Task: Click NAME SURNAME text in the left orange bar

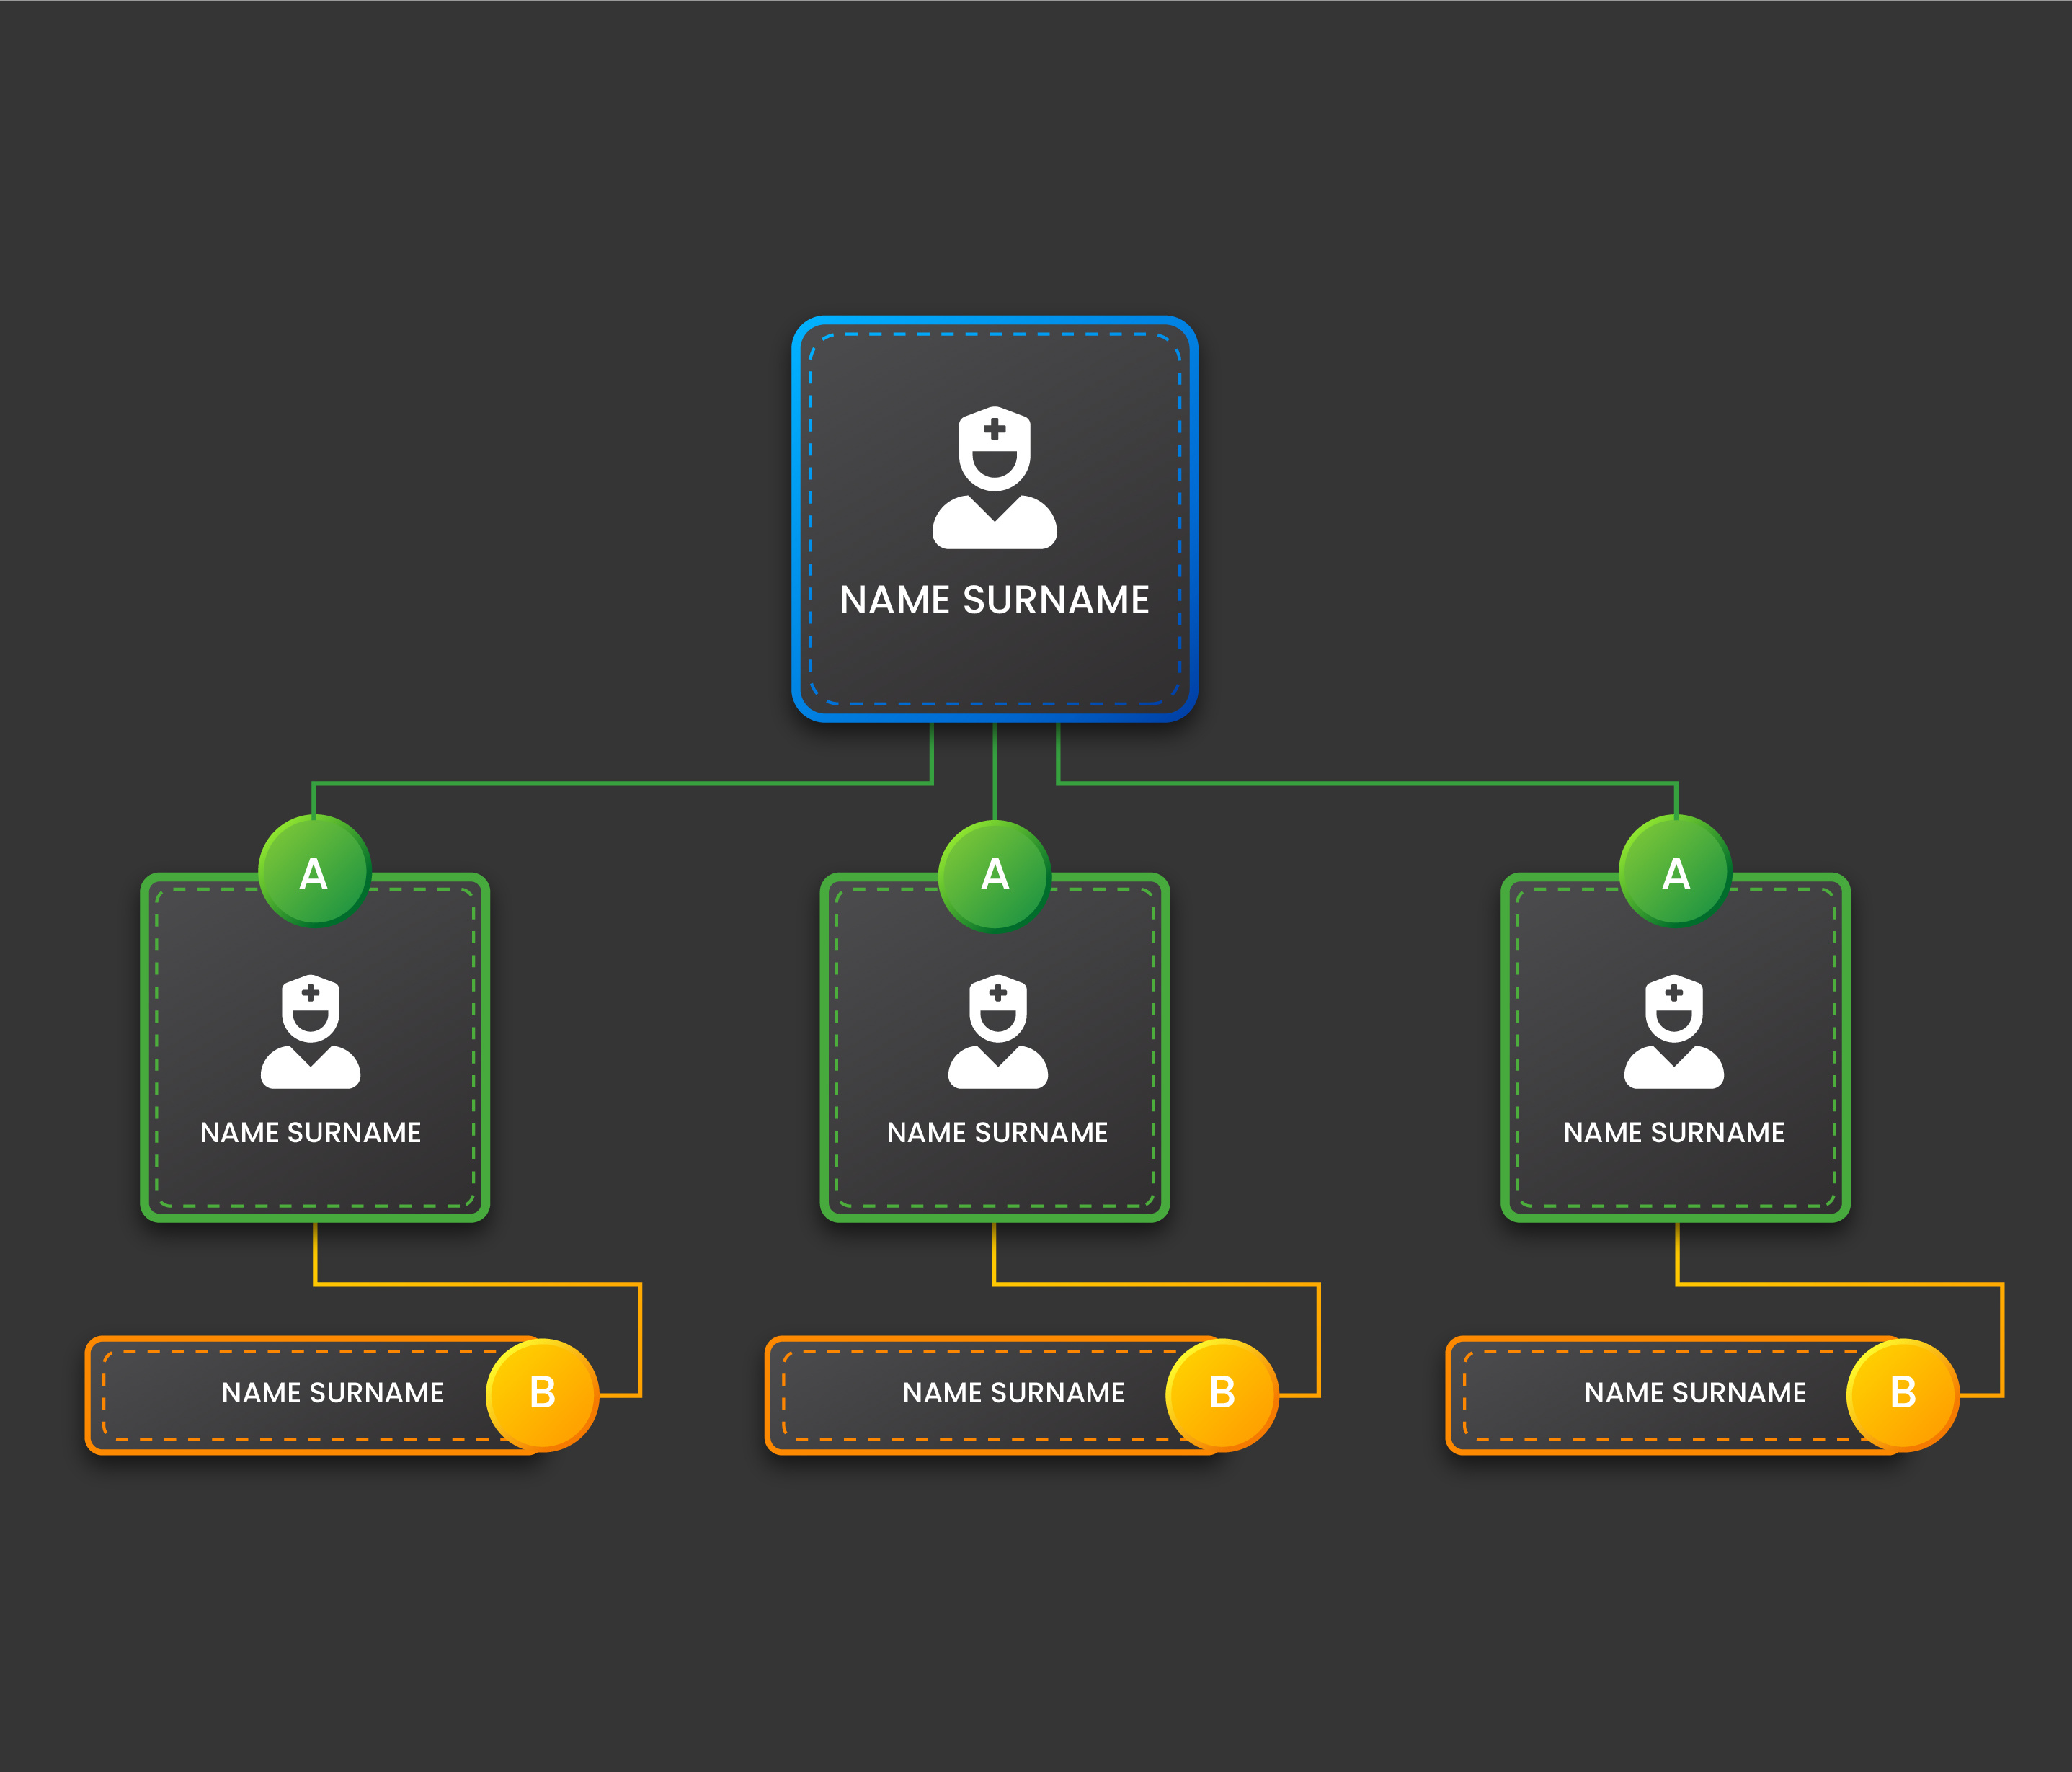Action: click(x=331, y=1392)
